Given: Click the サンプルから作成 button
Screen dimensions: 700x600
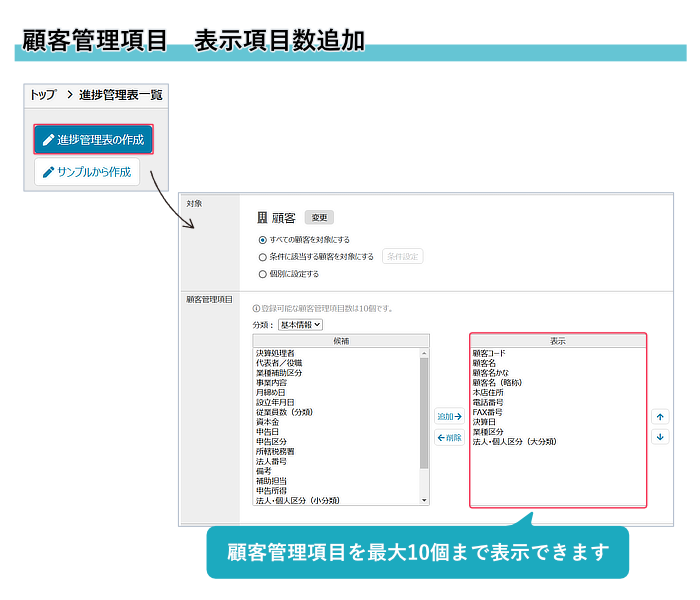Looking at the screenshot, I should coord(87,172).
